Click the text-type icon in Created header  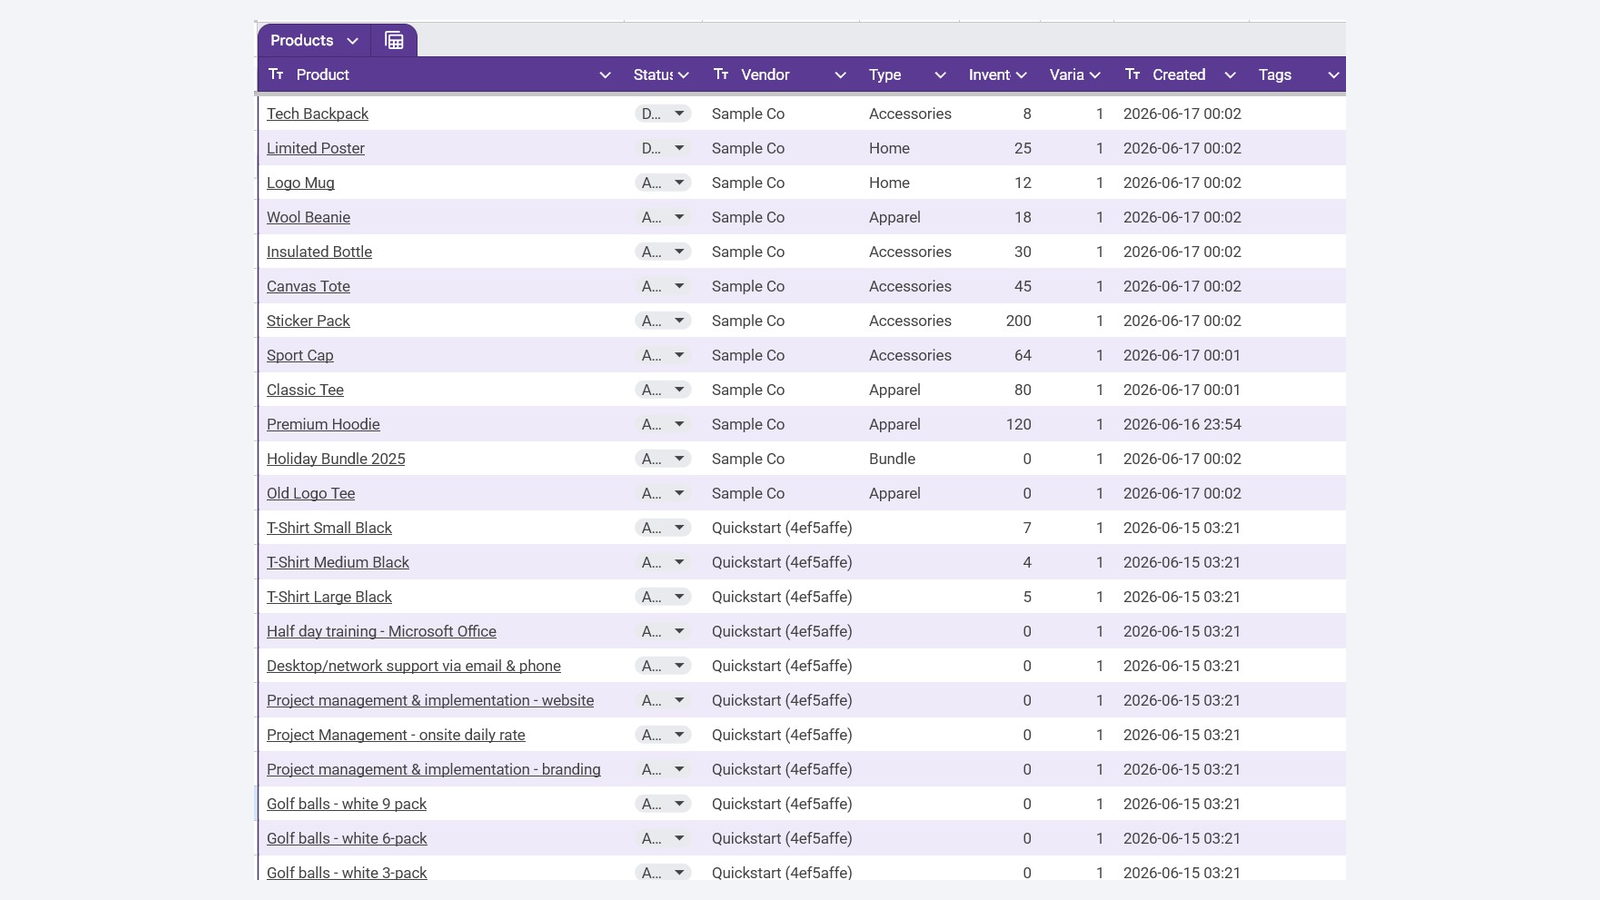tap(1132, 74)
